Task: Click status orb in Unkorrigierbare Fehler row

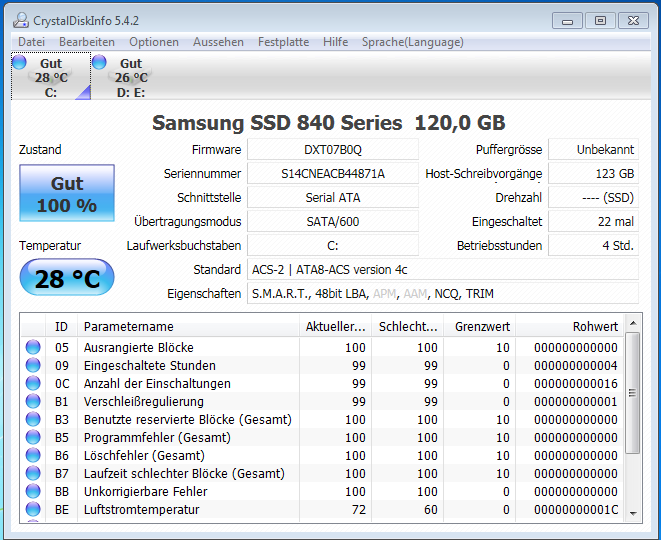Action: (33, 492)
